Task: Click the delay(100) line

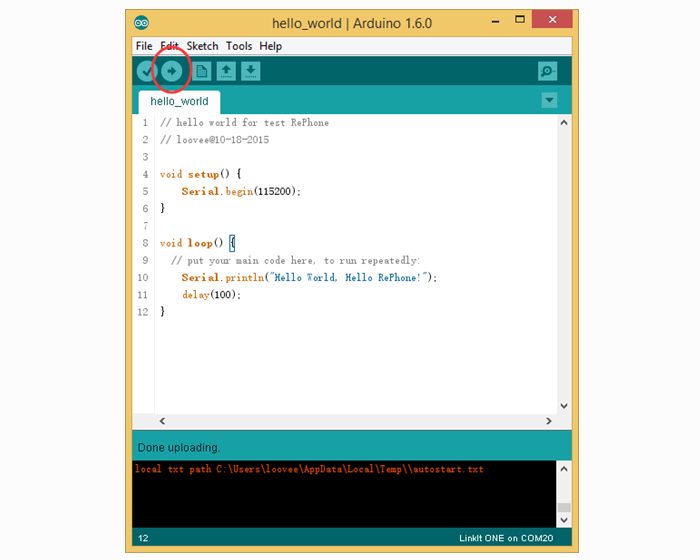Action: (211, 295)
